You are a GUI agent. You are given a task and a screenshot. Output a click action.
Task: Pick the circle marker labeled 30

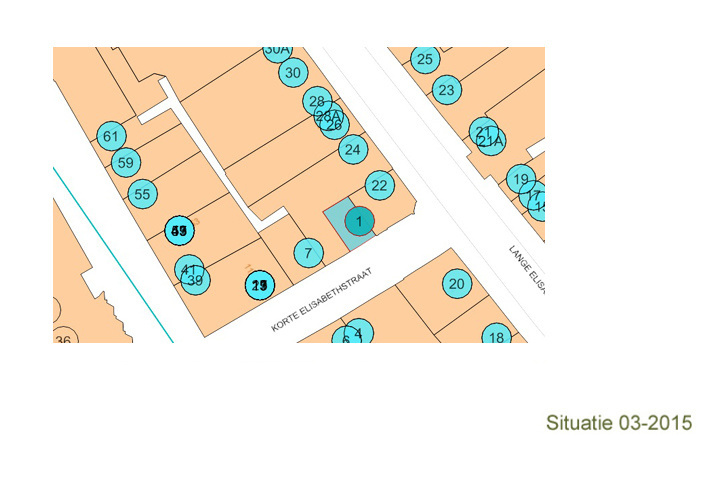[292, 72]
